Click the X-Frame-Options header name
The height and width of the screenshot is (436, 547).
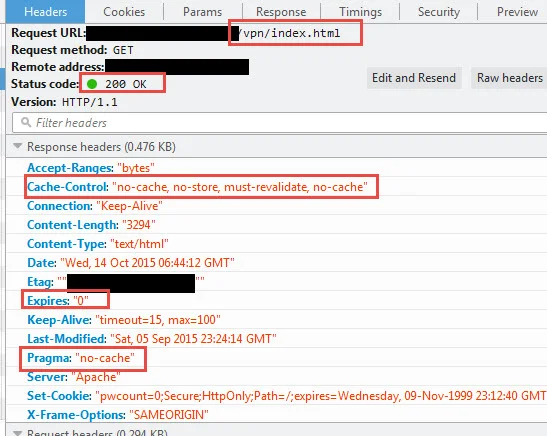pyautogui.click(x=76, y=415)
